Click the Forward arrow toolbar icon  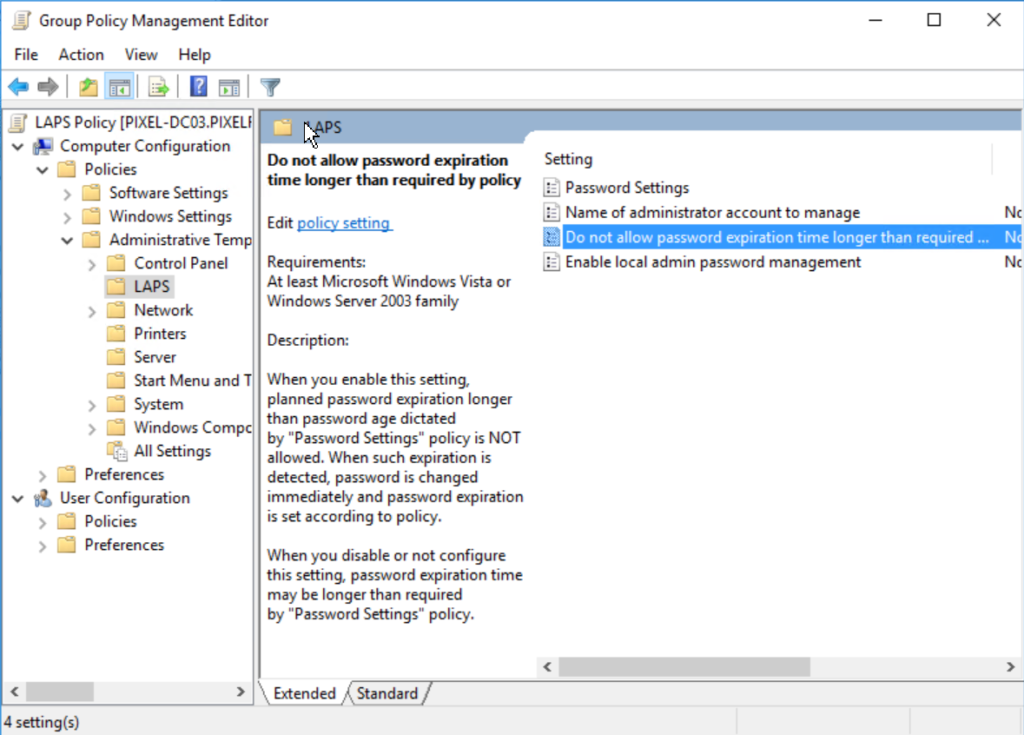pos(48,87)
